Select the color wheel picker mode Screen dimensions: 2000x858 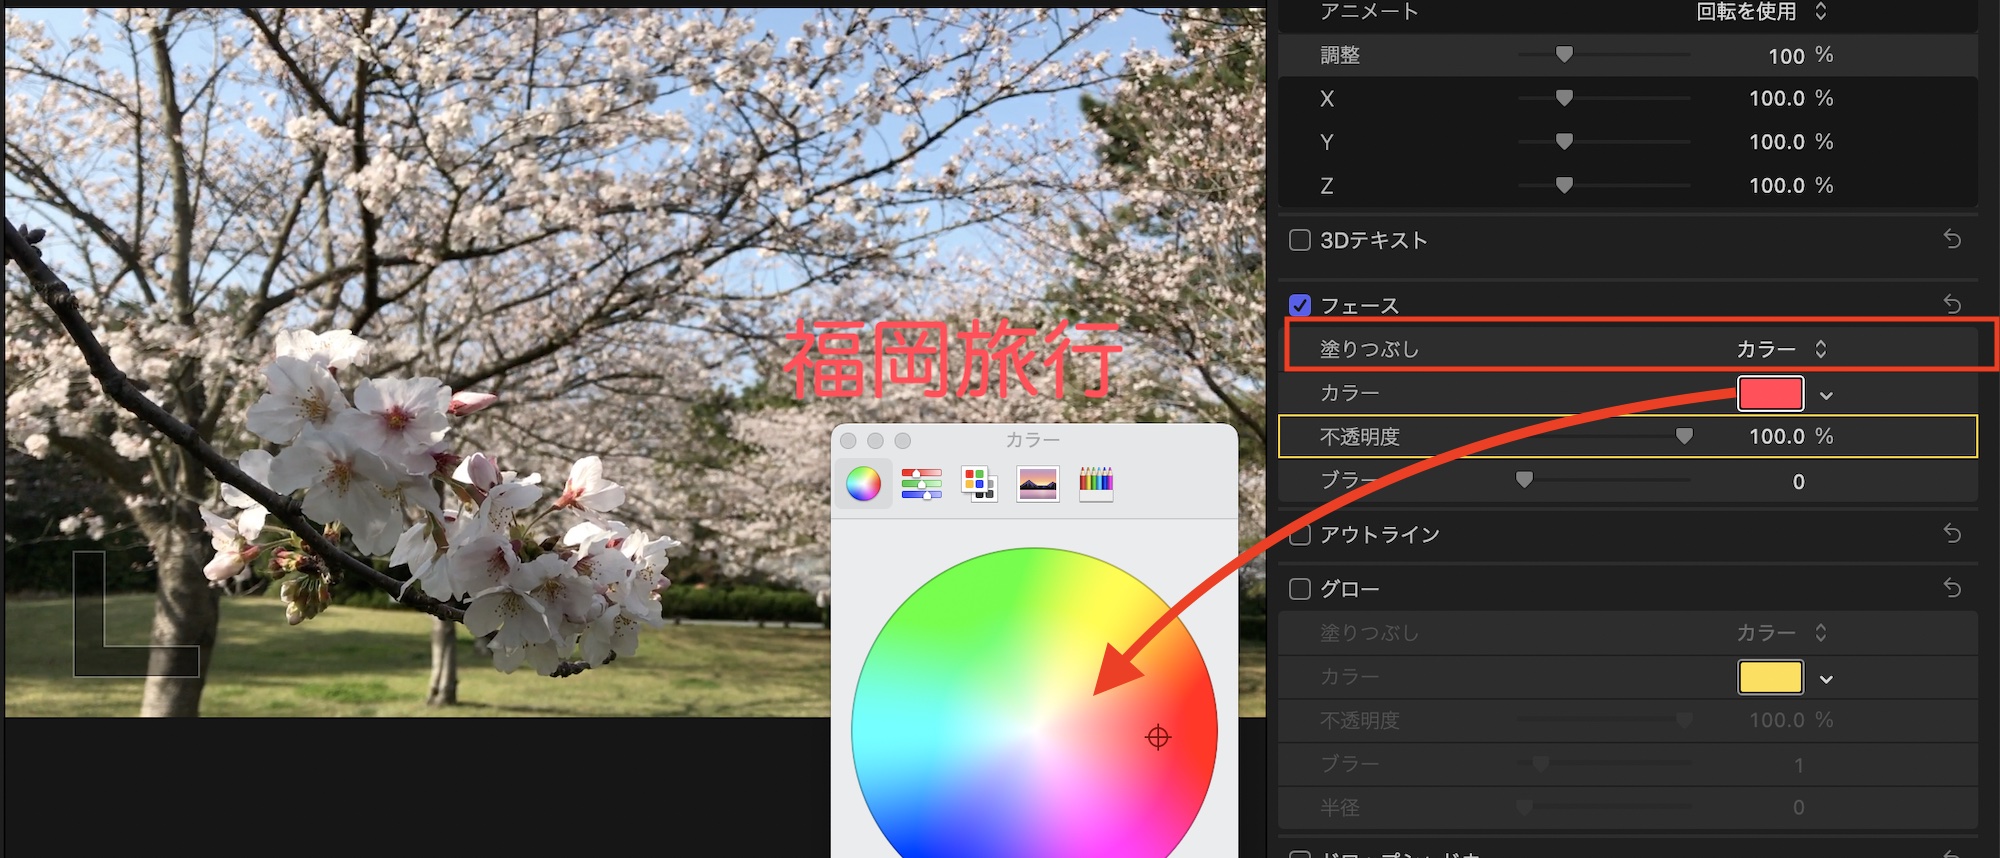pyautogui.click(x=863, y=484)
